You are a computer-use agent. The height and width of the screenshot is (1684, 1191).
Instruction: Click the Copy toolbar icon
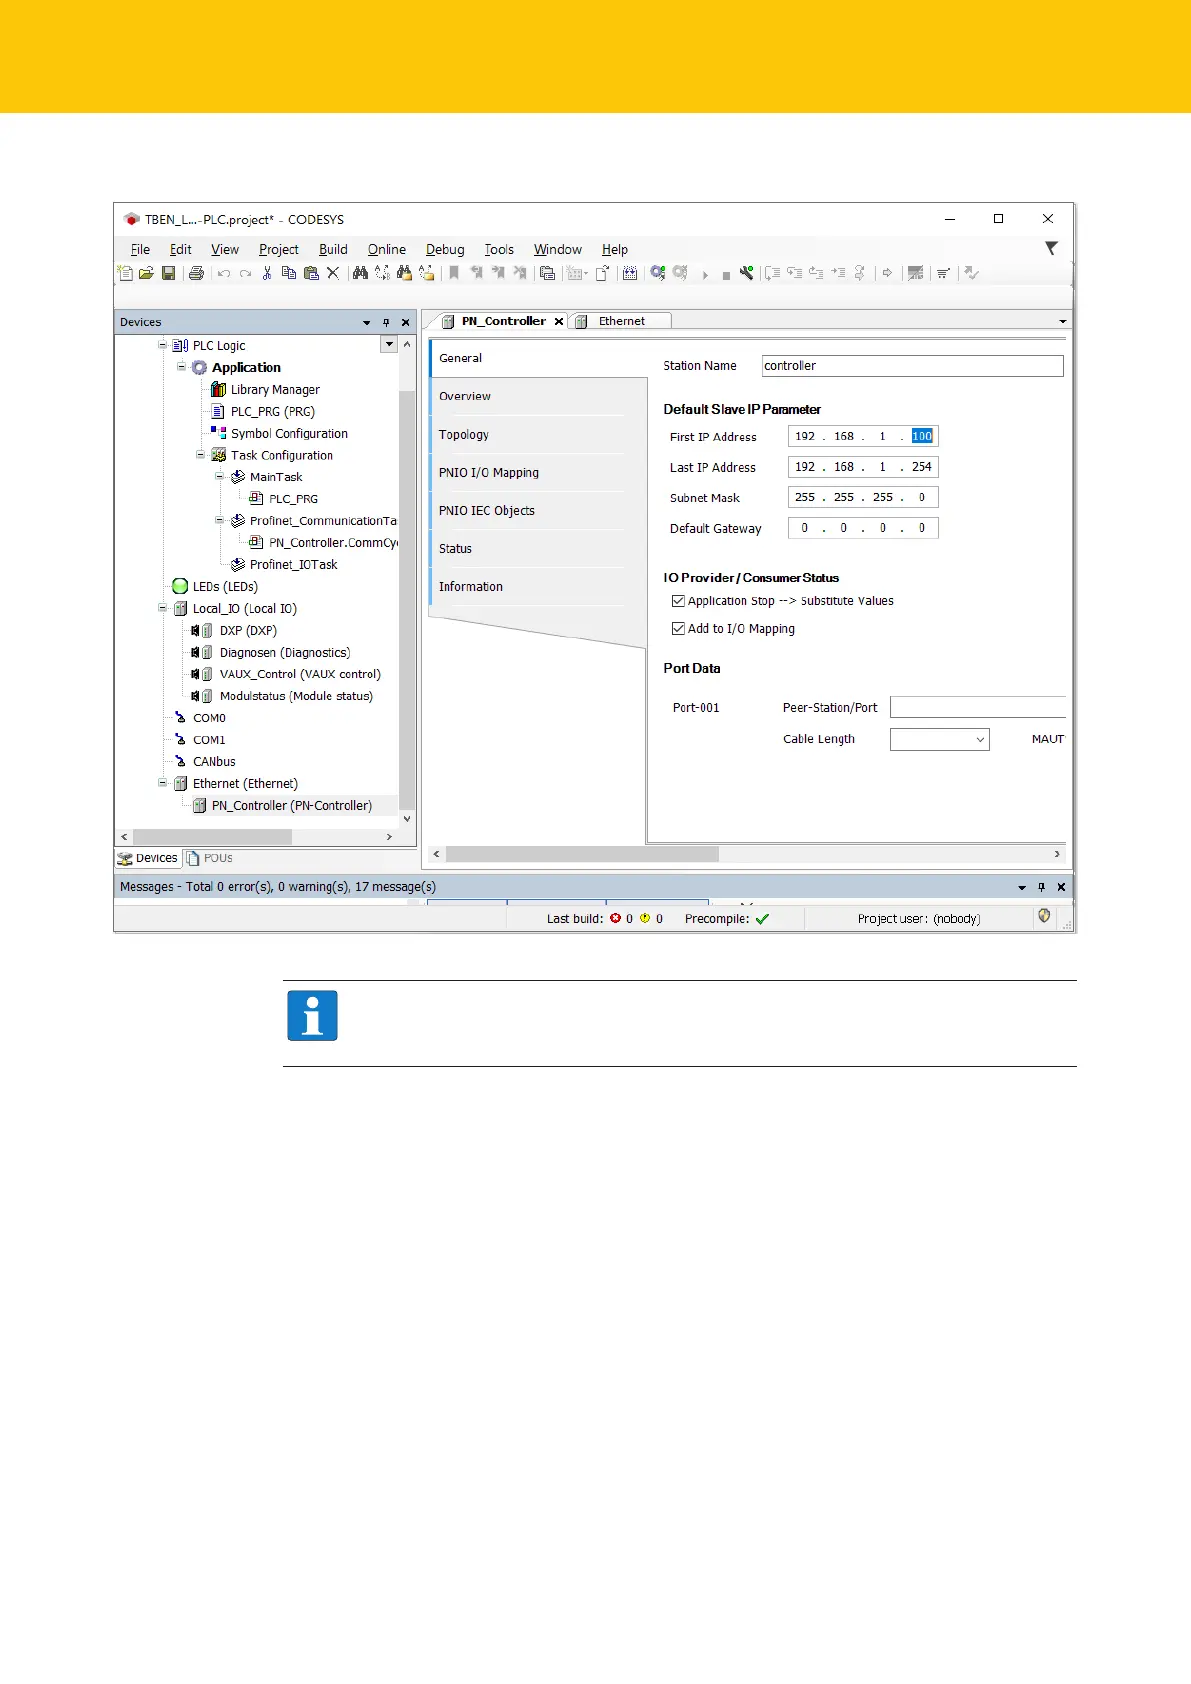point(289,273)
